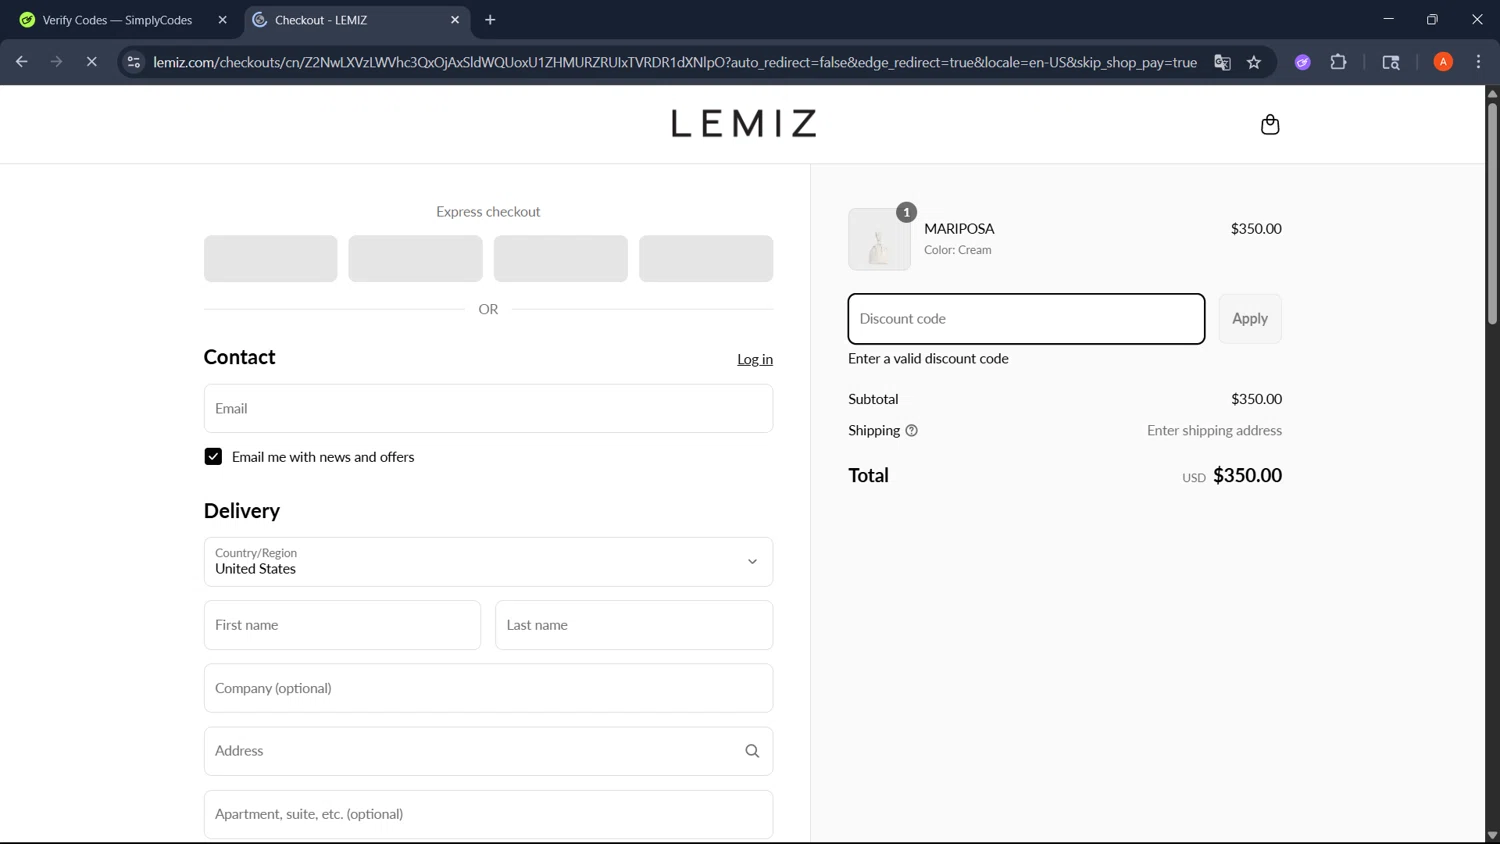Uncheck Email me with news and offers

pos(213,457)
